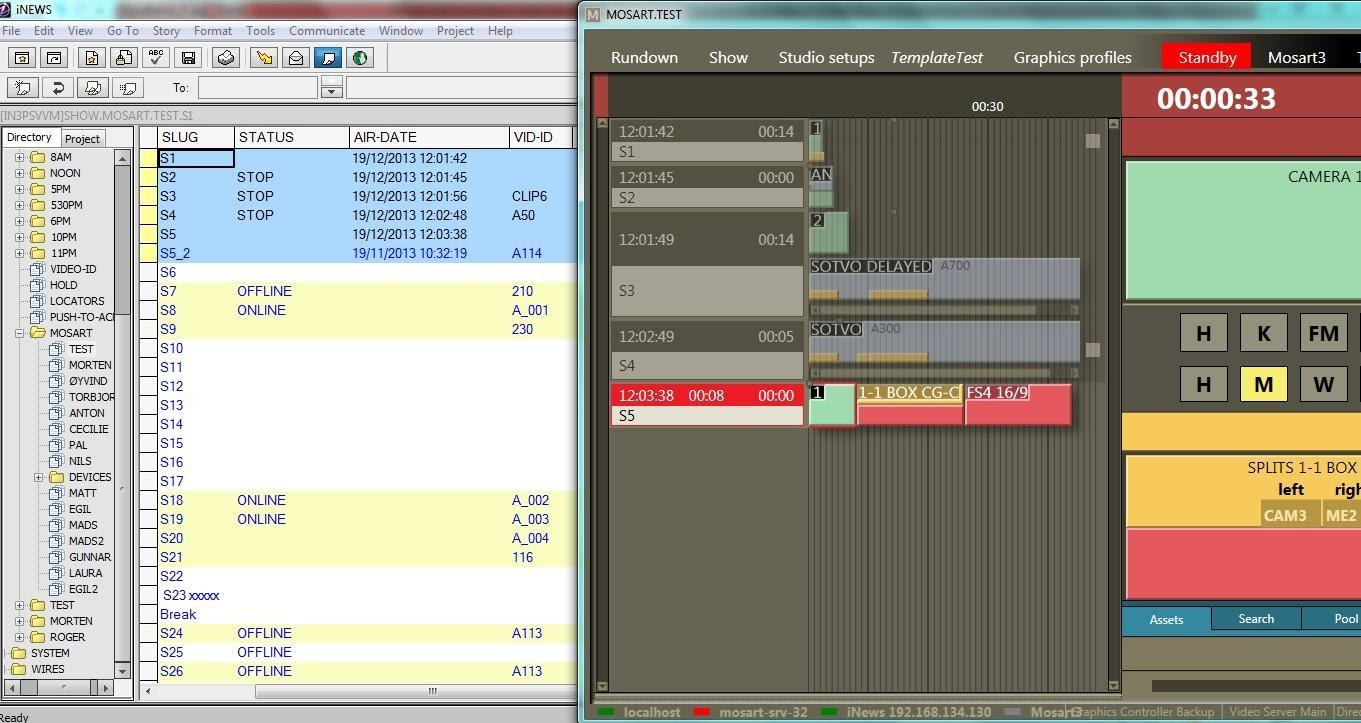
Task: Click the open envelope mail icon
Action: (x=296, y=57)
